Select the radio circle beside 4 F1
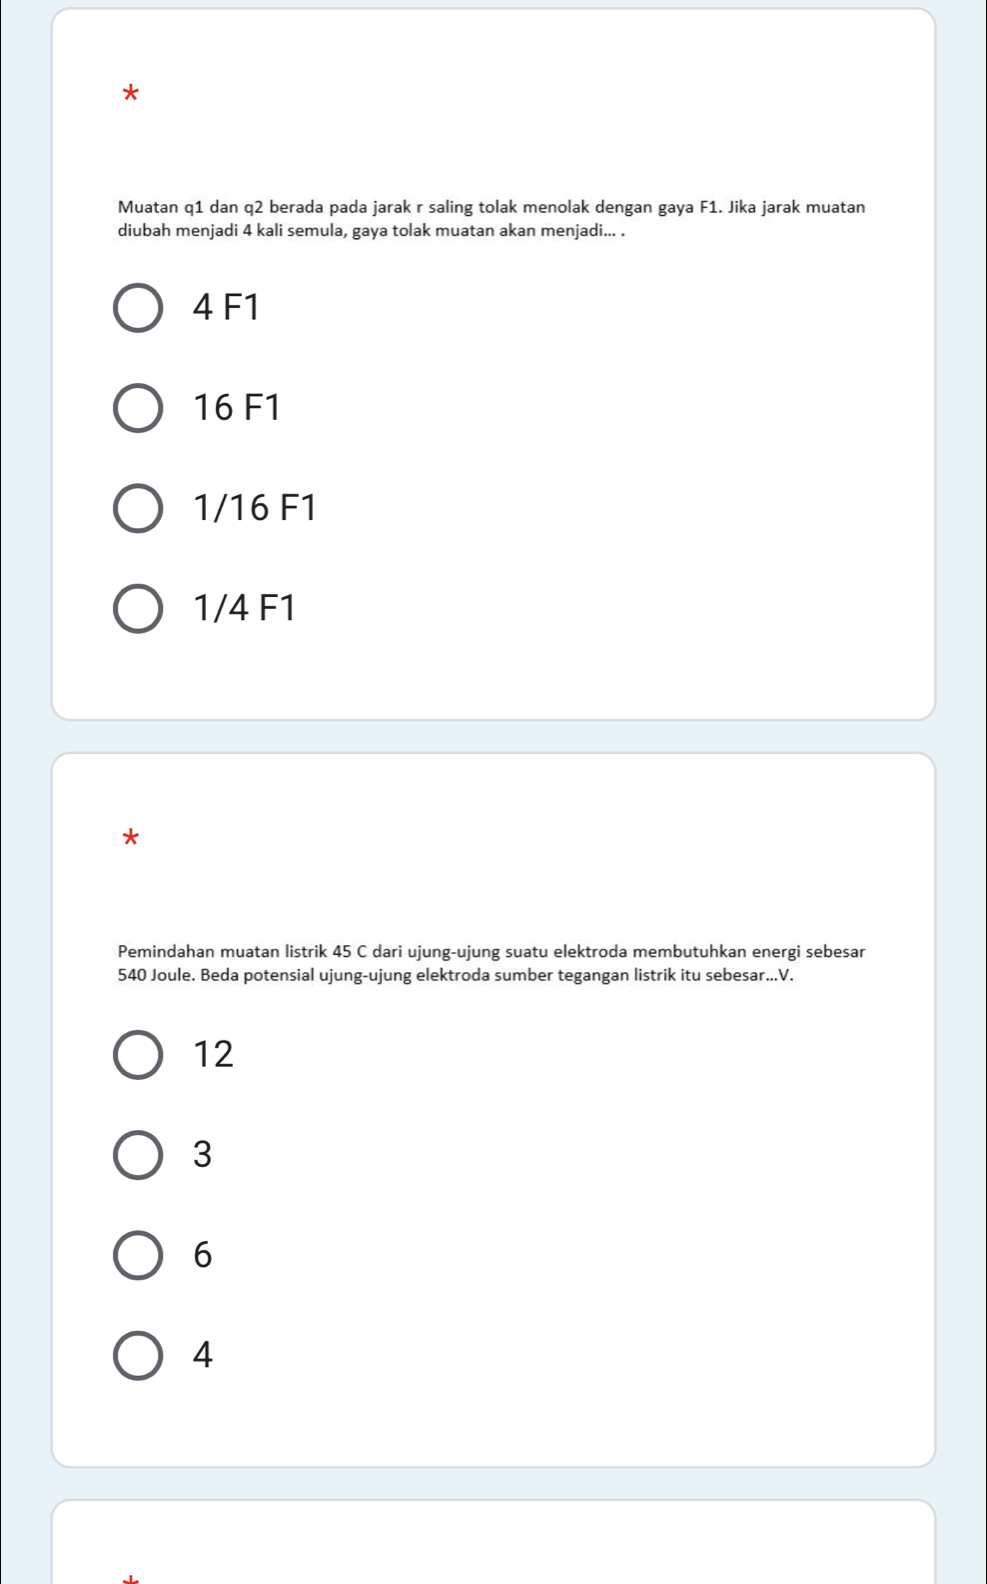The image size is (987, 1584). click(x=138, y=307)
